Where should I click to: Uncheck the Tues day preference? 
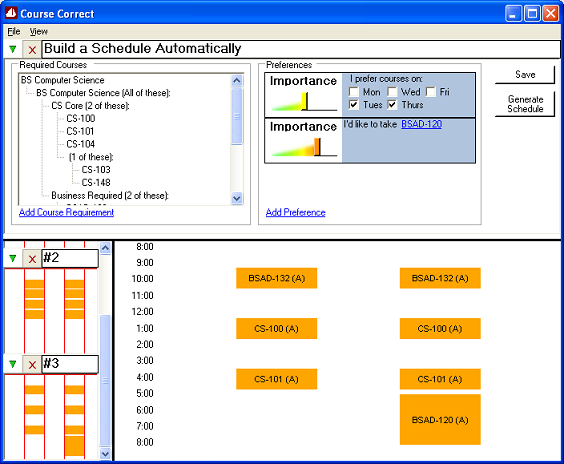(x=354, y=105)
